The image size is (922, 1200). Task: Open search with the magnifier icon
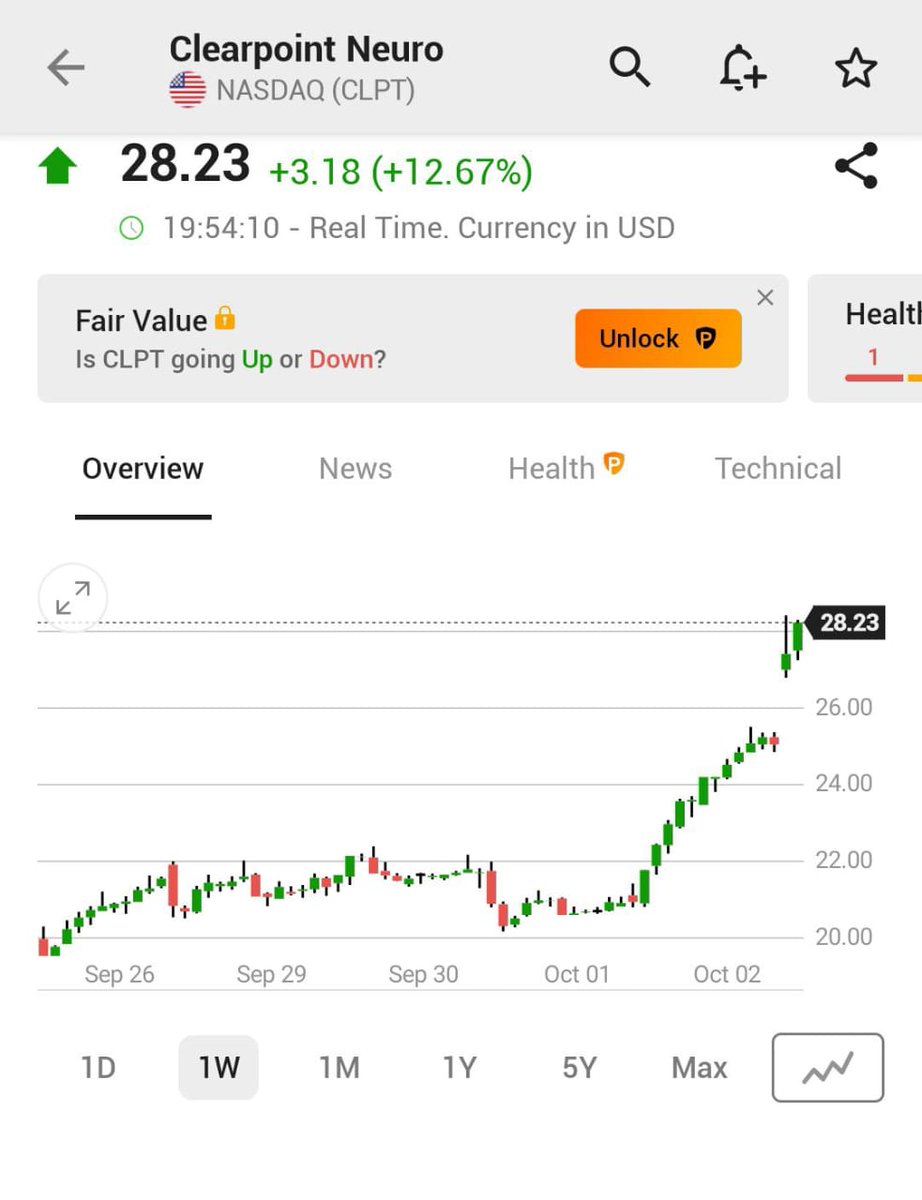point(630,68)
